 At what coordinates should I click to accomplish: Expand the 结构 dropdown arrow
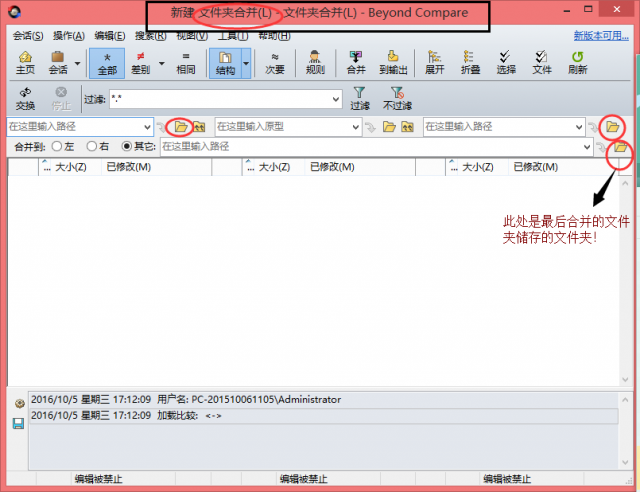click(x=246, y=63)
